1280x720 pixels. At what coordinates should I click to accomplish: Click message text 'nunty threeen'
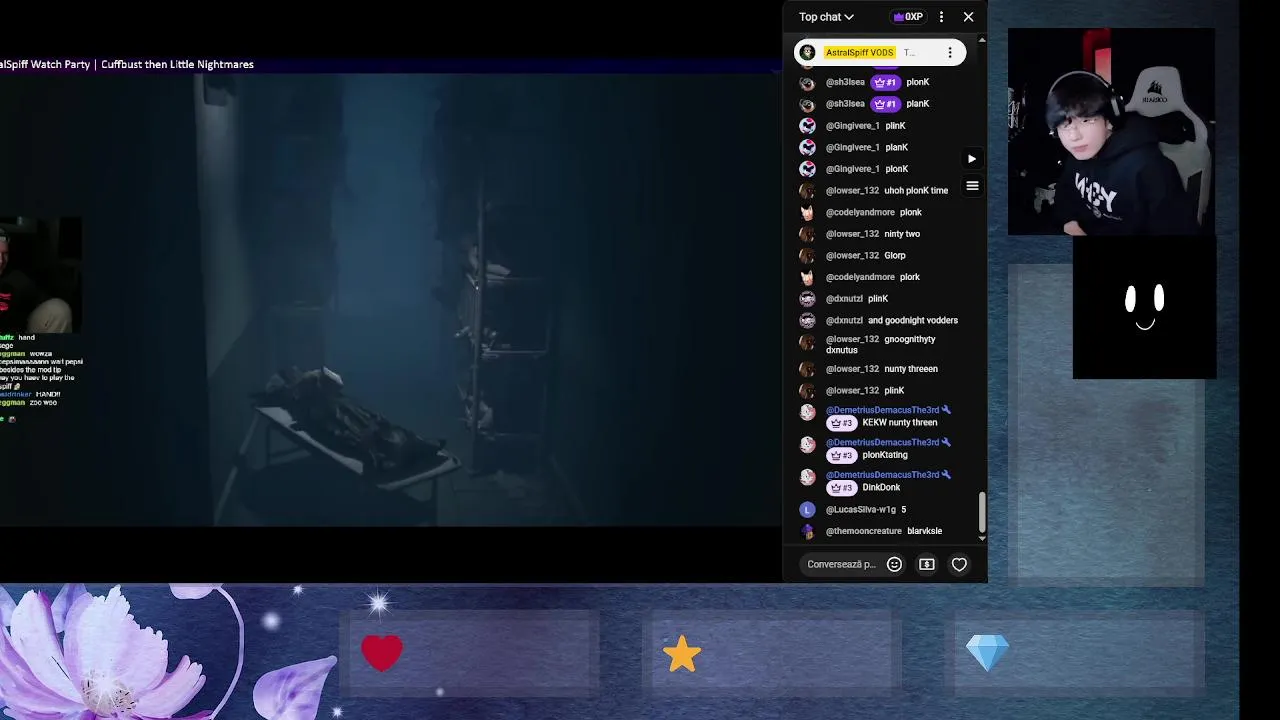click(911, 369)
